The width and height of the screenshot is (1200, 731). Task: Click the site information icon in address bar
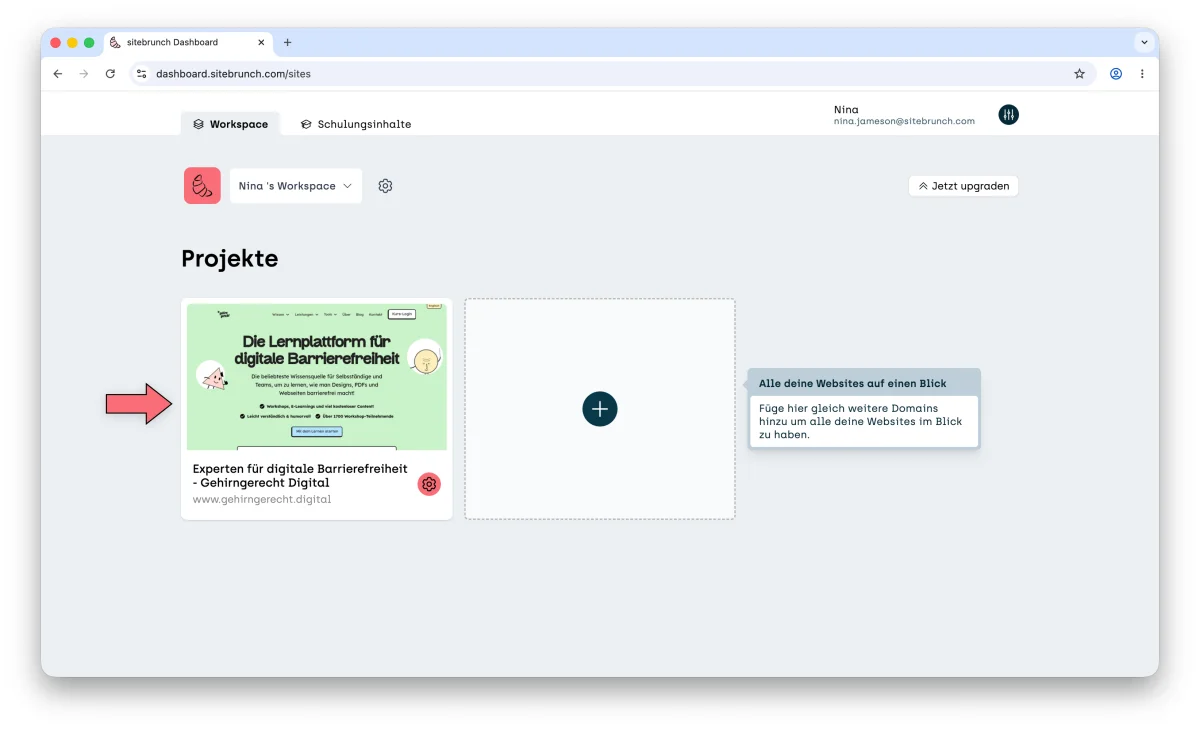[142, 73]
